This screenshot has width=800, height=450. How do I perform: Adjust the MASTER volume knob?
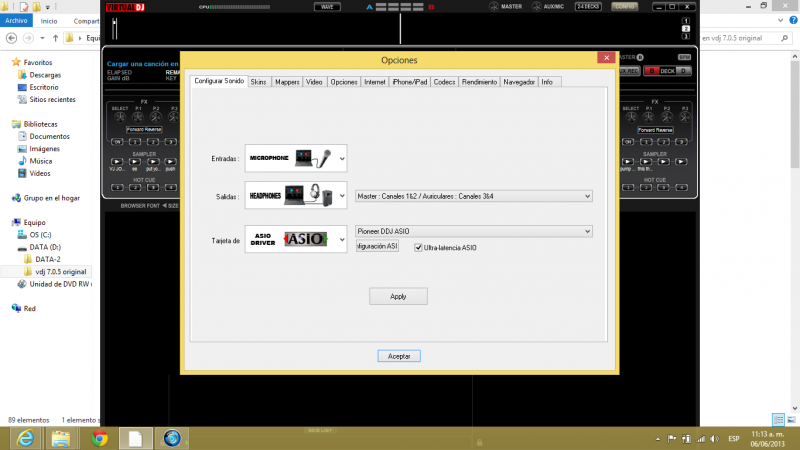[x=494, y=7]
